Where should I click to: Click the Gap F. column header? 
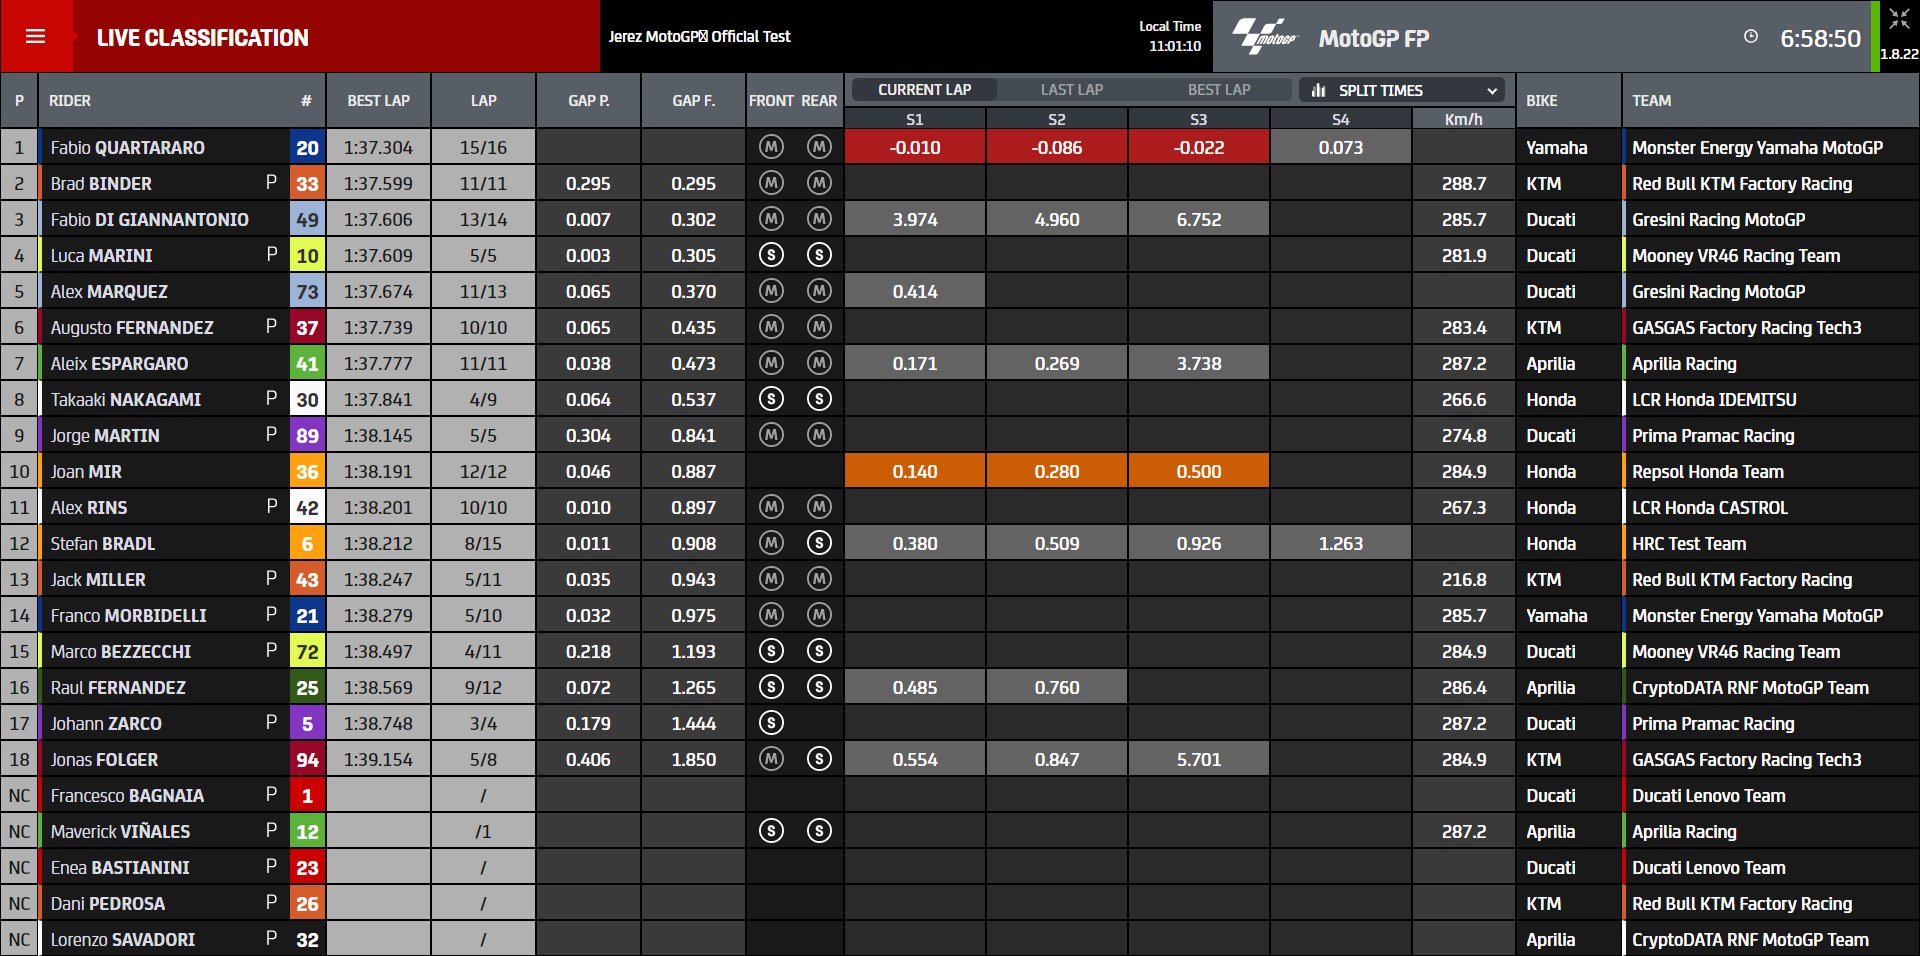693,100
